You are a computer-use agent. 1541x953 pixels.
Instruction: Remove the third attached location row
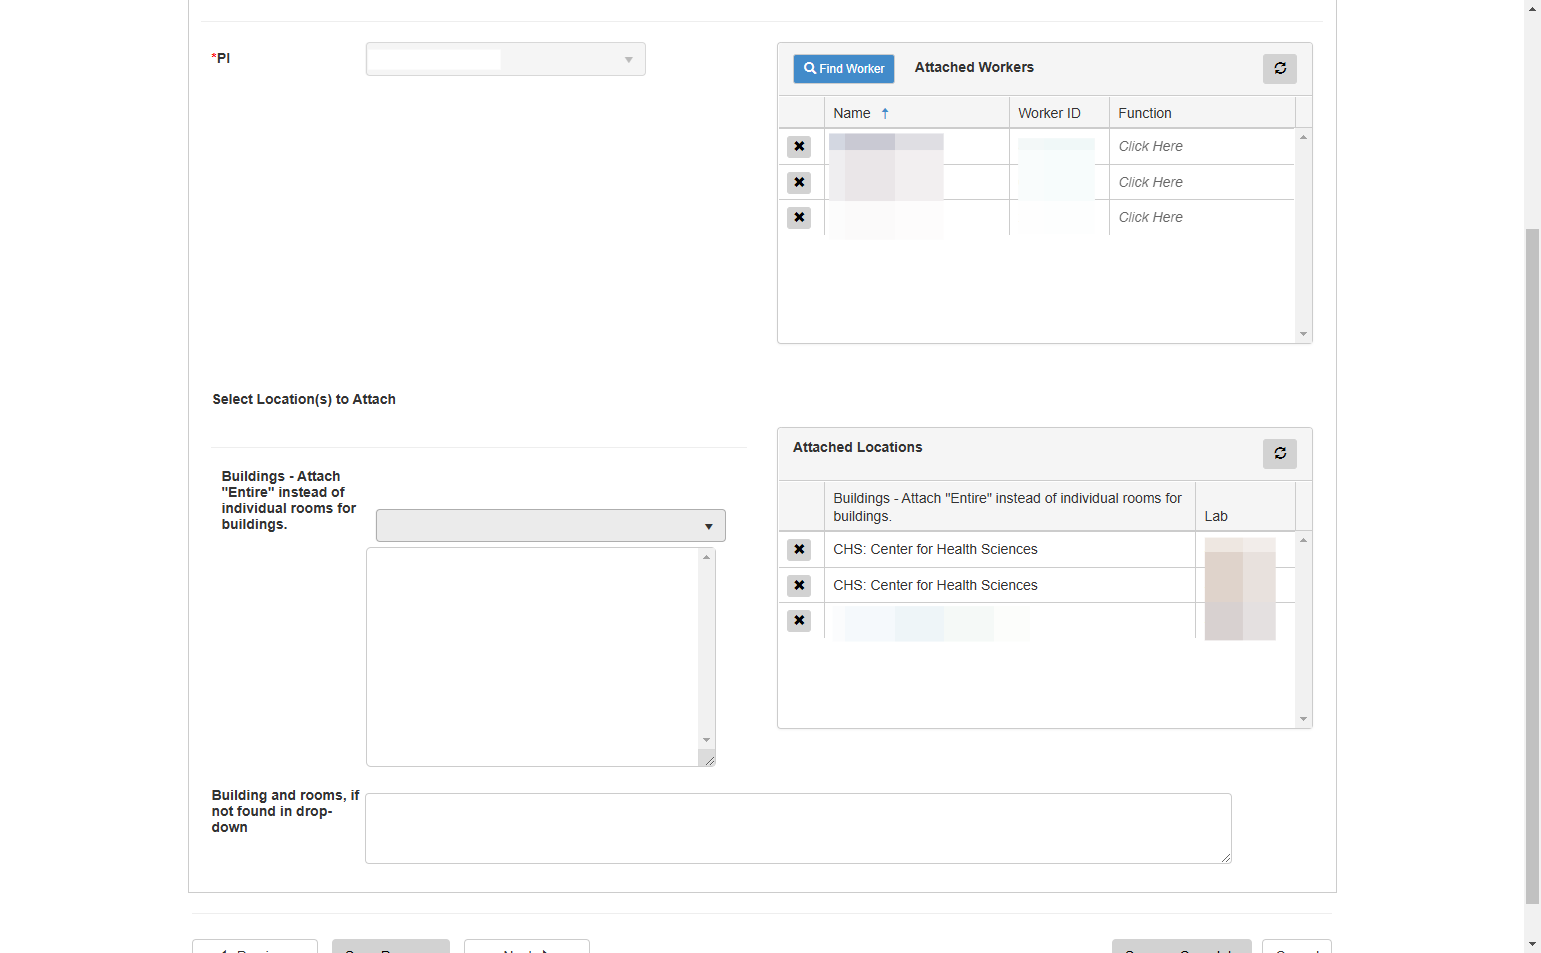(798, 621)
